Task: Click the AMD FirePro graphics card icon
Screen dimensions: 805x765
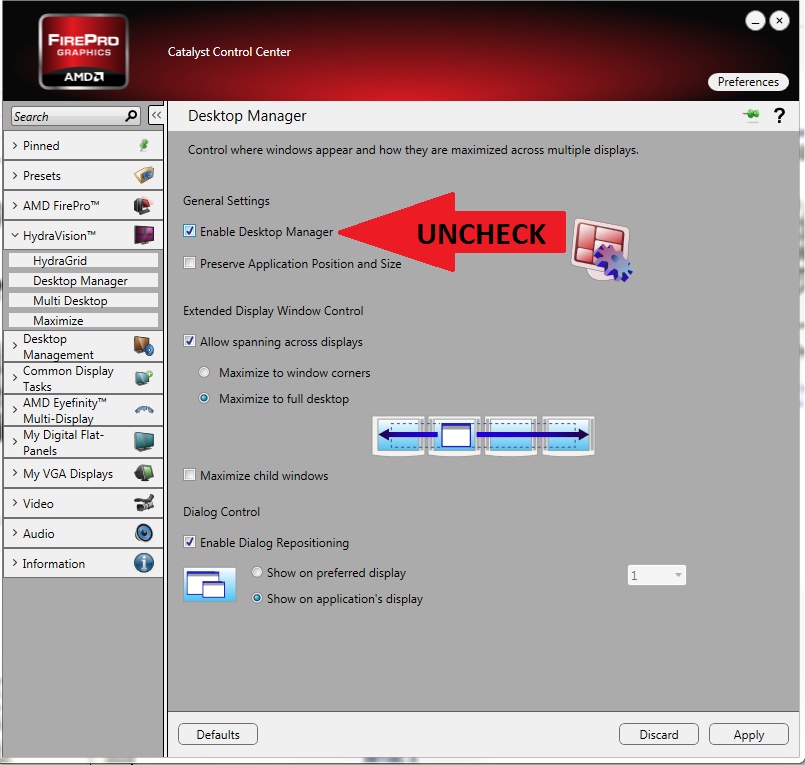Action: (144, 205)
